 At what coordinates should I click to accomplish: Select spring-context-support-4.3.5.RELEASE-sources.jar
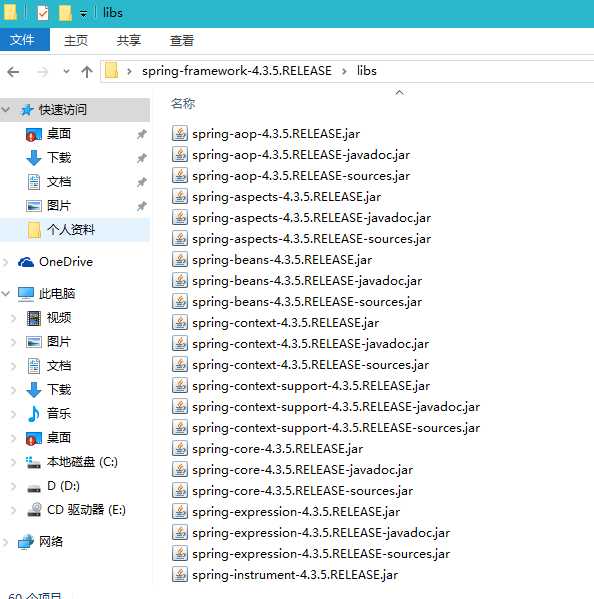(336, 428)
